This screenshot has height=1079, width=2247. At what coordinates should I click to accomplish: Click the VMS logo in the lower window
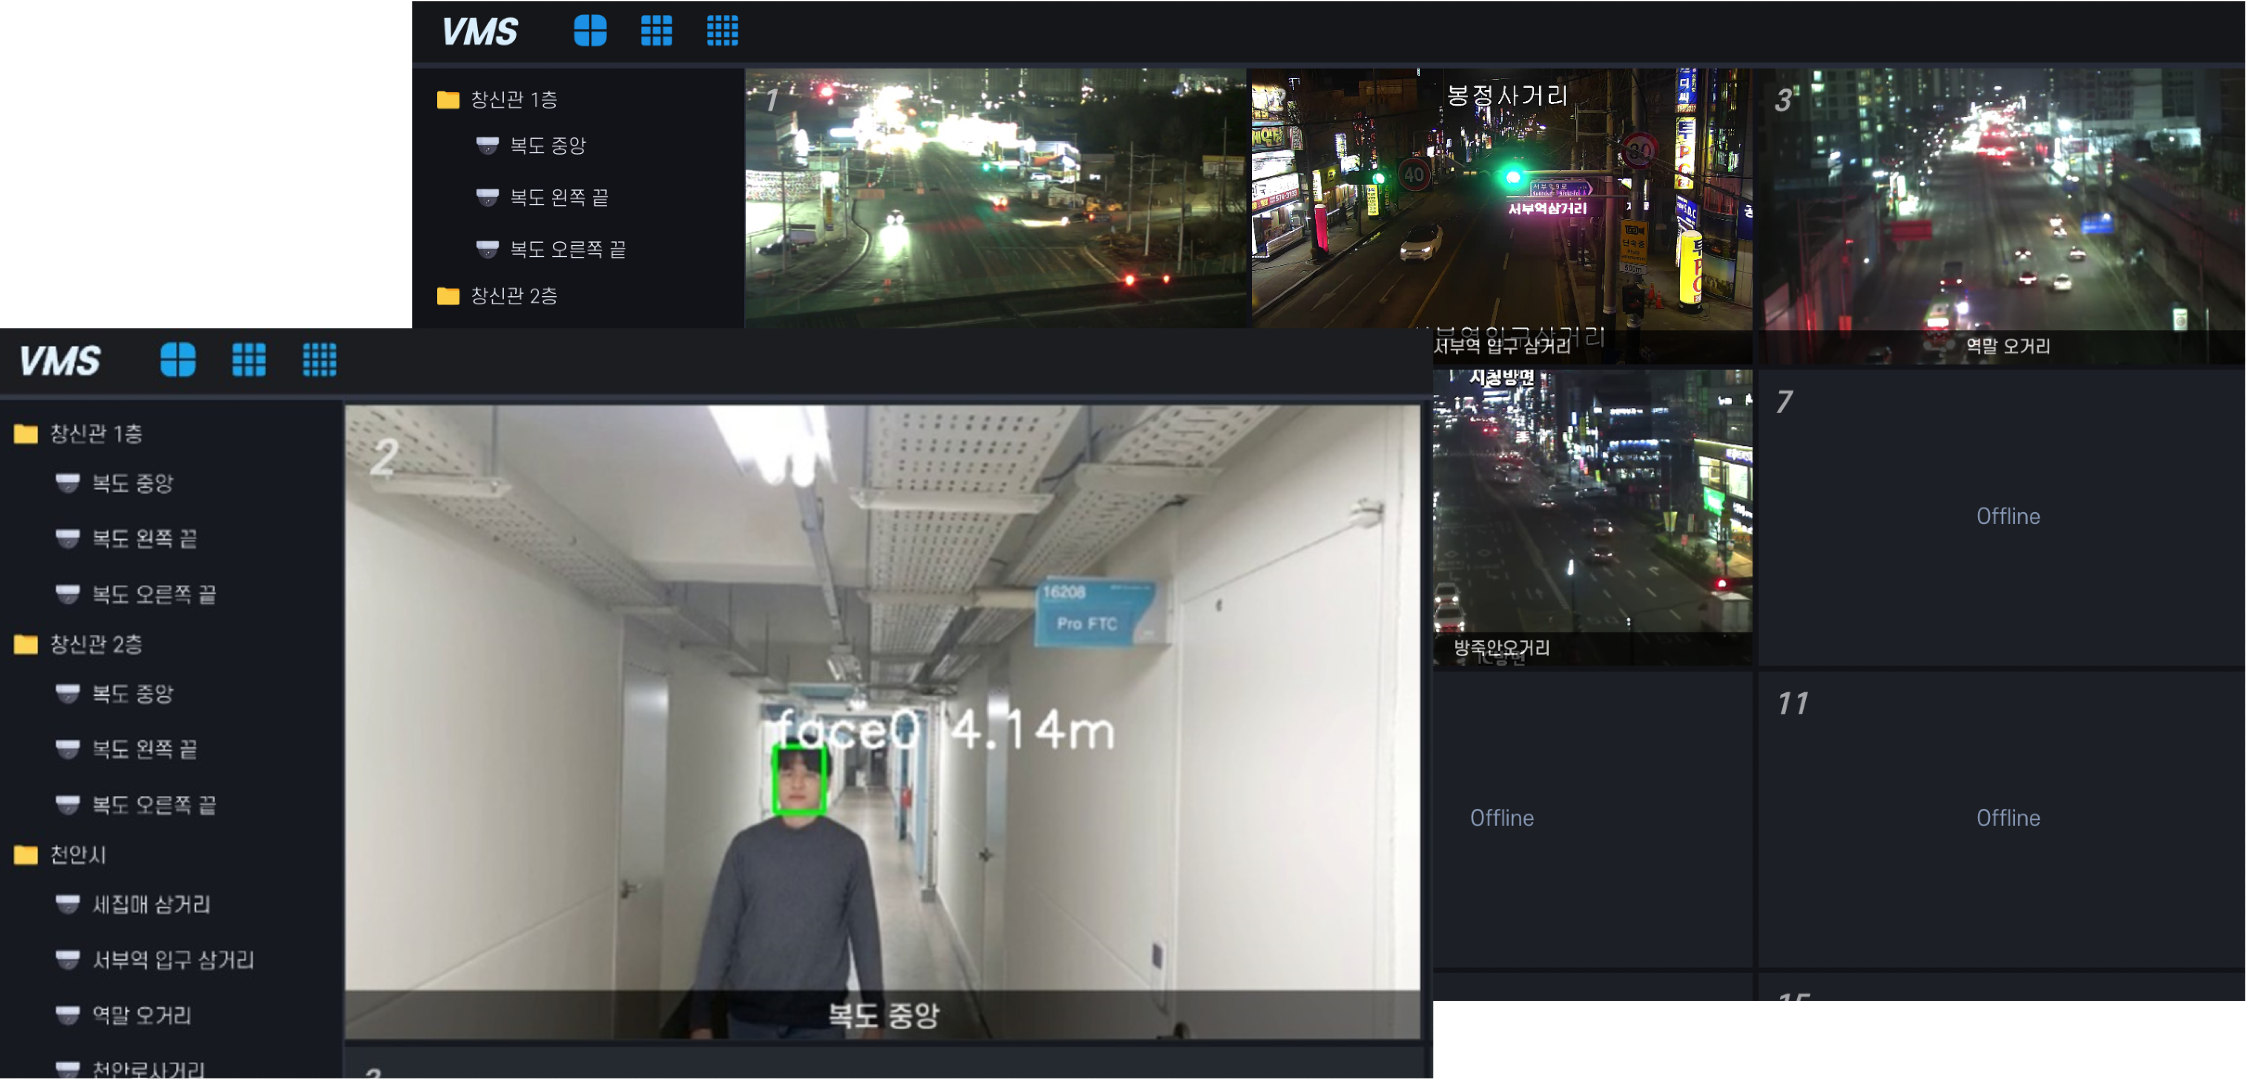[60, 360]
